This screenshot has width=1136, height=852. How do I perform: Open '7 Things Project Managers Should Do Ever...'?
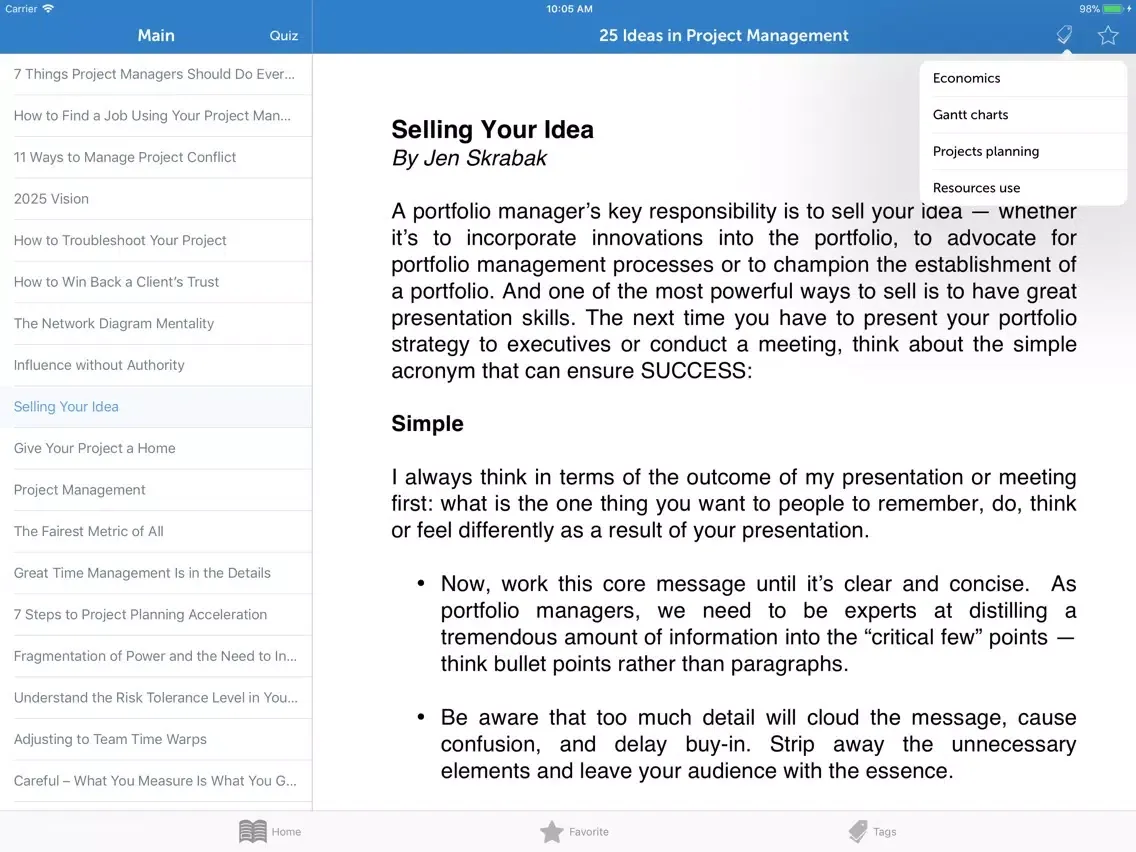click(x=156, y=74)
